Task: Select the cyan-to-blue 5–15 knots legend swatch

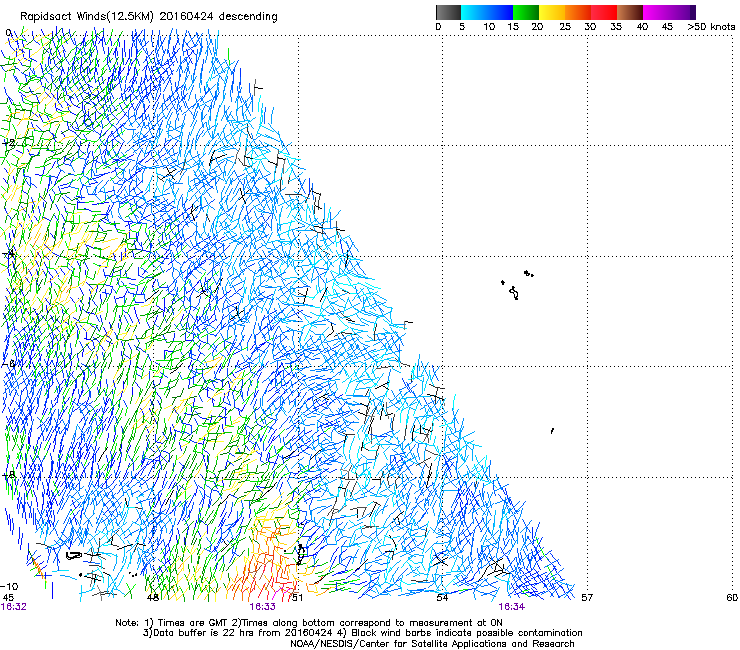Action: (x=487, y=12)
